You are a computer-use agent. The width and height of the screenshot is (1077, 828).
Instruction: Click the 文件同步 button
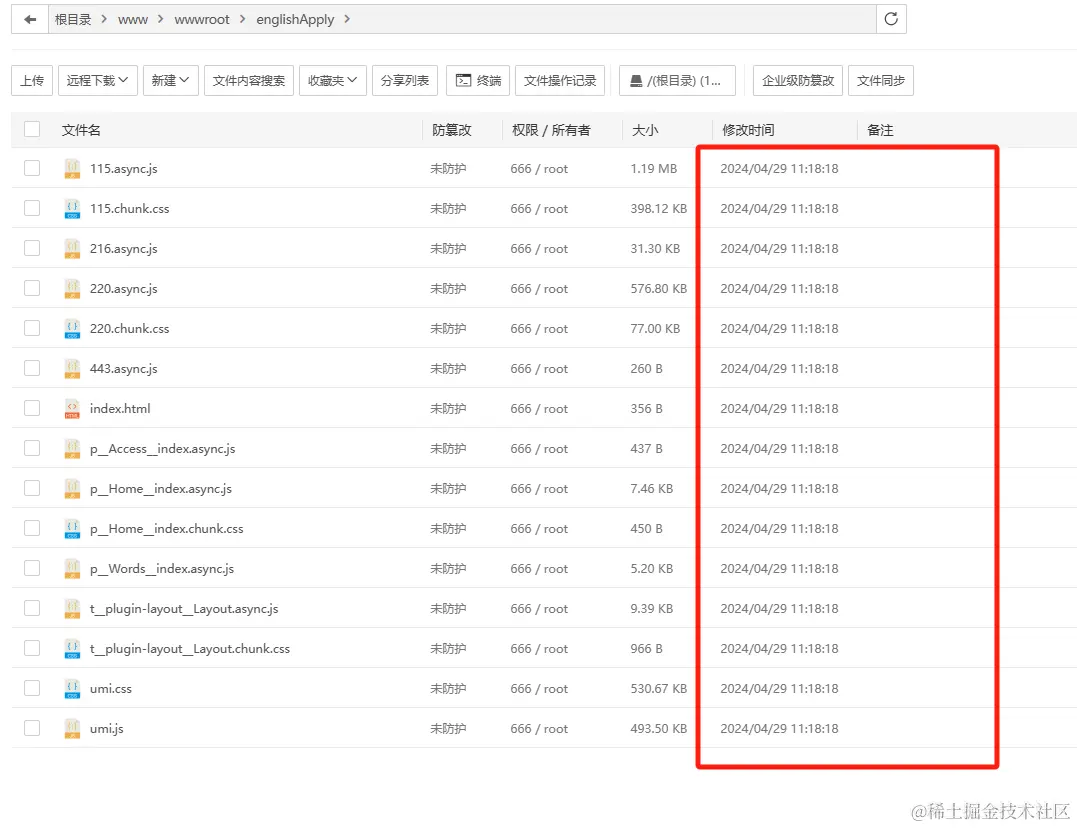point(881,80)
